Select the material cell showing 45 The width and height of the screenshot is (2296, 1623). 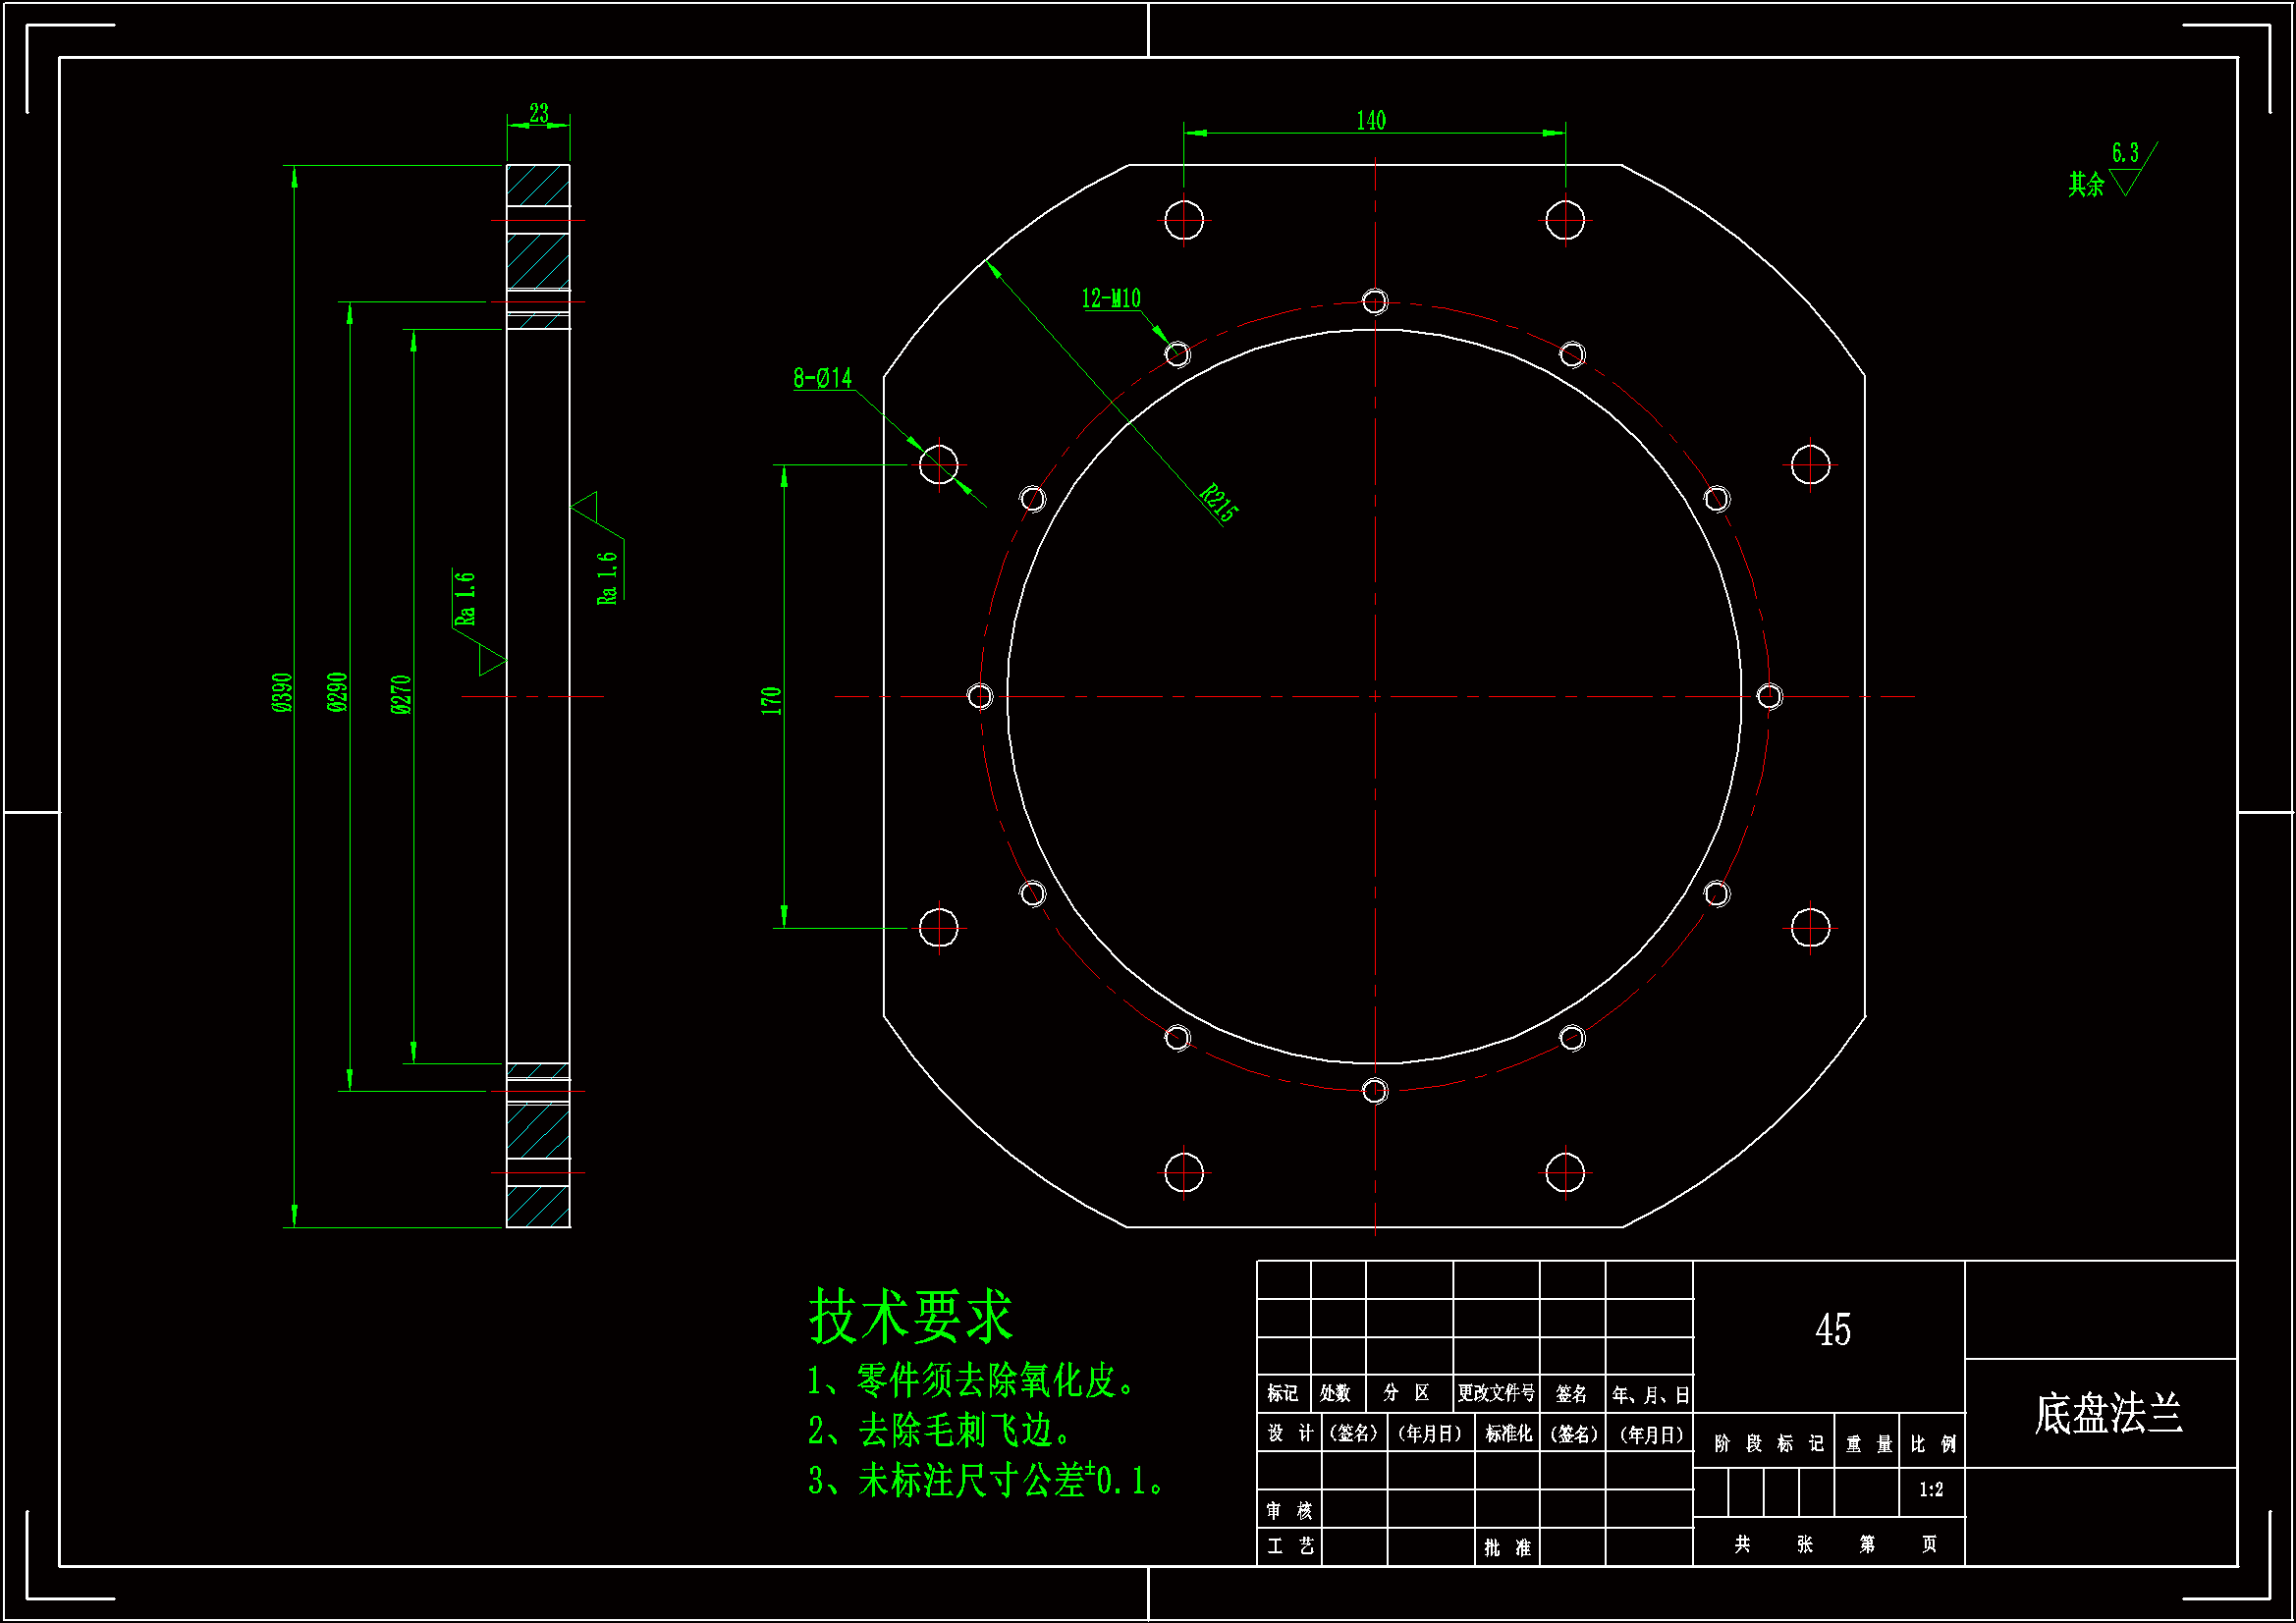point(1832,1330)
